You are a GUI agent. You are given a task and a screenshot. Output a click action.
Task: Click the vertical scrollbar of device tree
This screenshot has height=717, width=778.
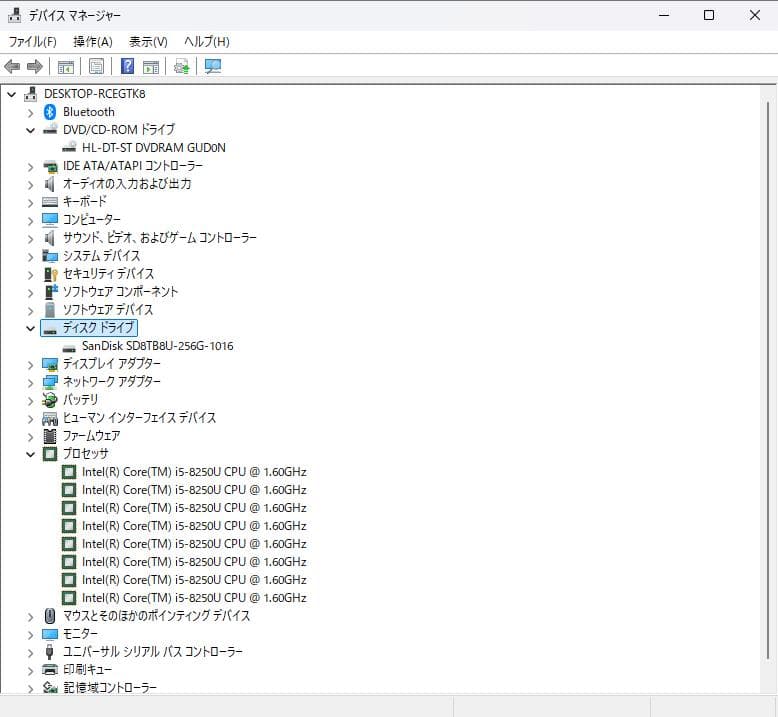click(x=768, y=382)
